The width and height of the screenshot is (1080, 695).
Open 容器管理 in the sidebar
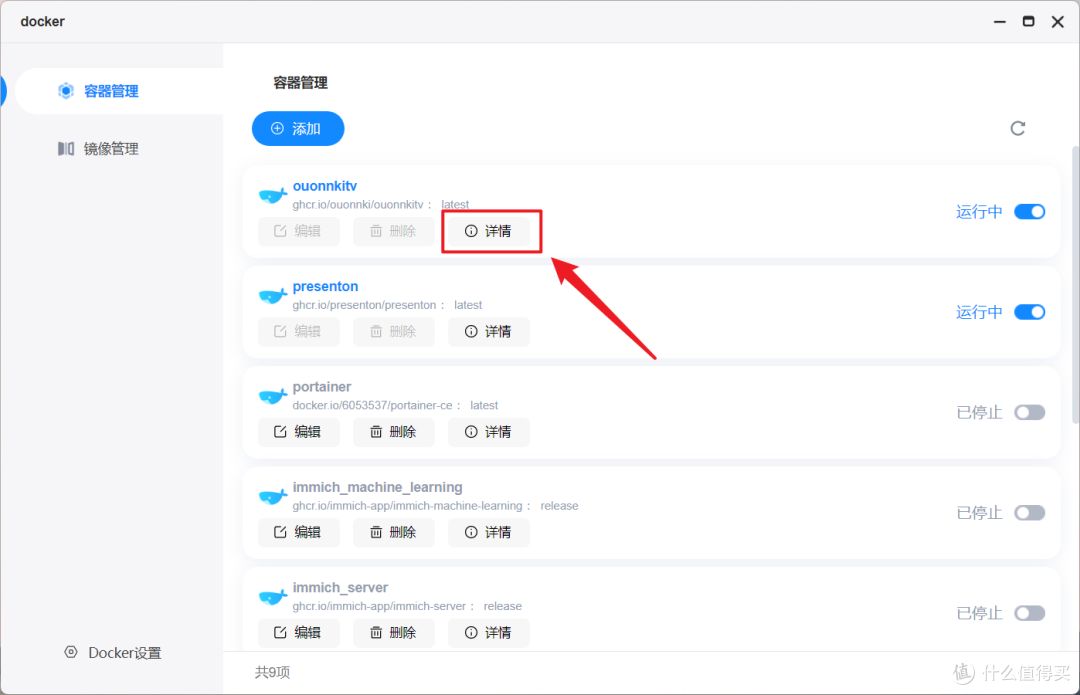click(119, 91)
